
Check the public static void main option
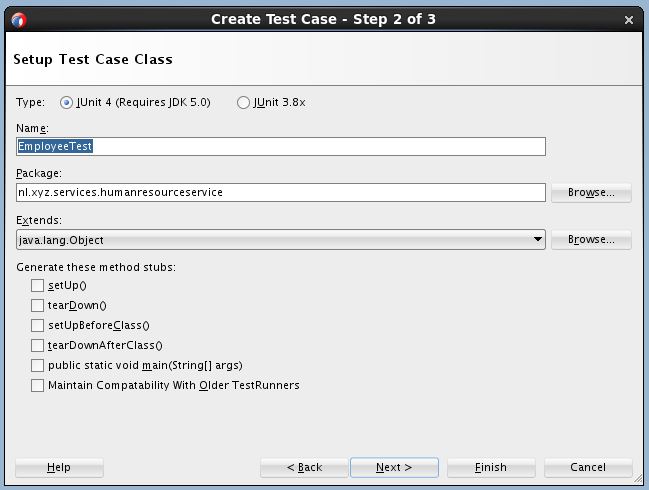(x=38, y=366)
